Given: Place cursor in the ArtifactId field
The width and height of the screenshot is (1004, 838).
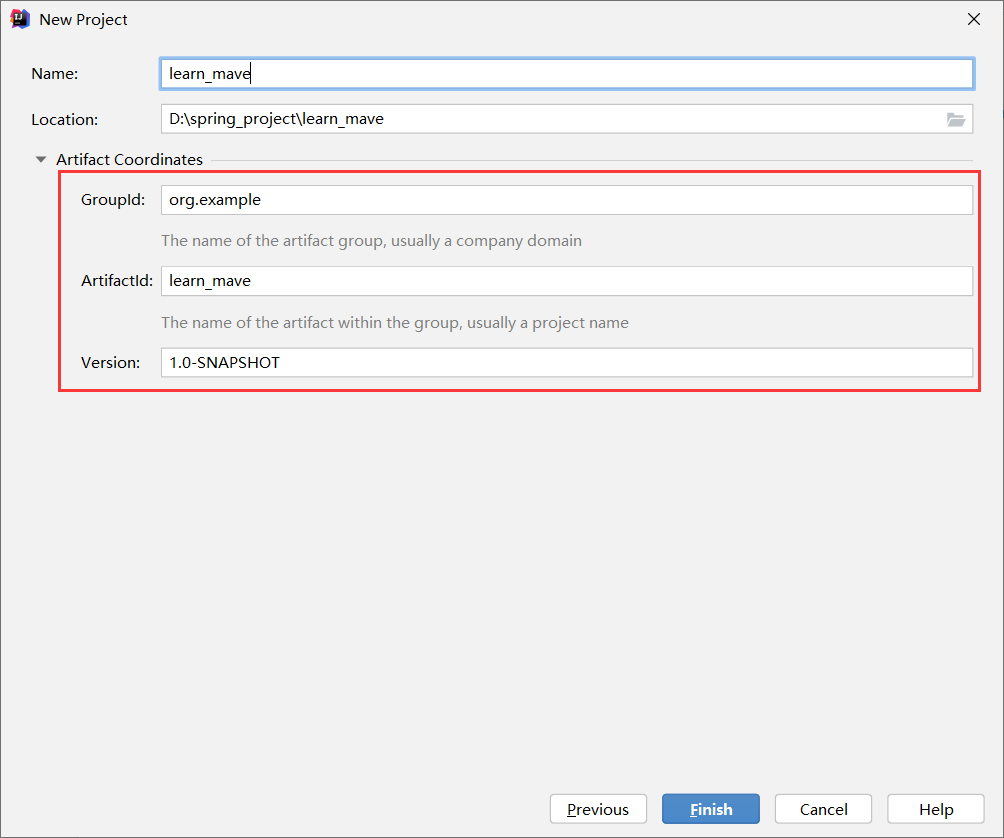Looking at the screenshot, I should pyautogui.click(x=566, y=281).
